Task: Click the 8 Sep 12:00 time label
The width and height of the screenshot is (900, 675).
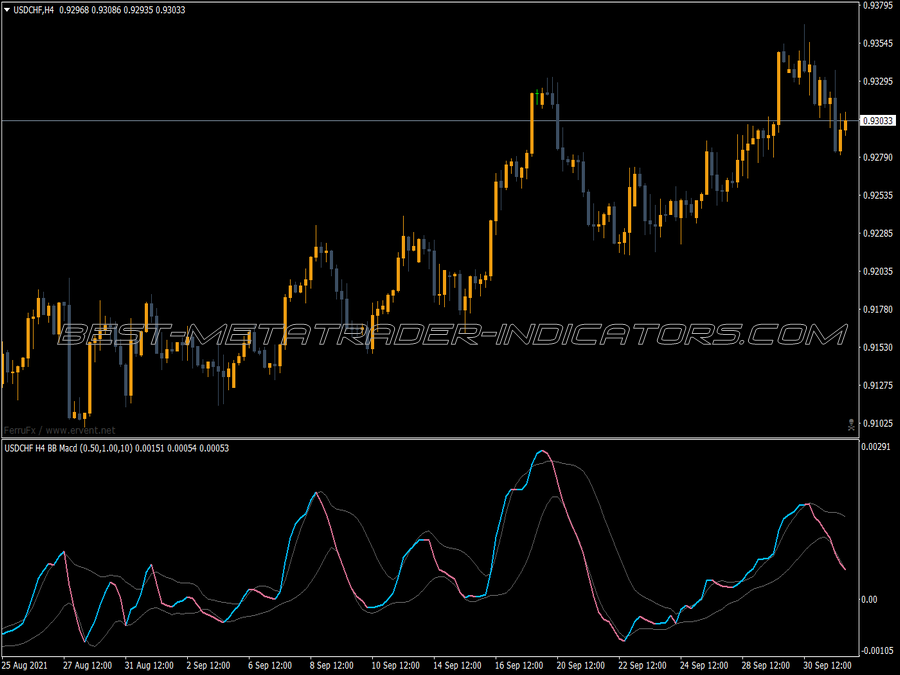Action: point(332,666)
